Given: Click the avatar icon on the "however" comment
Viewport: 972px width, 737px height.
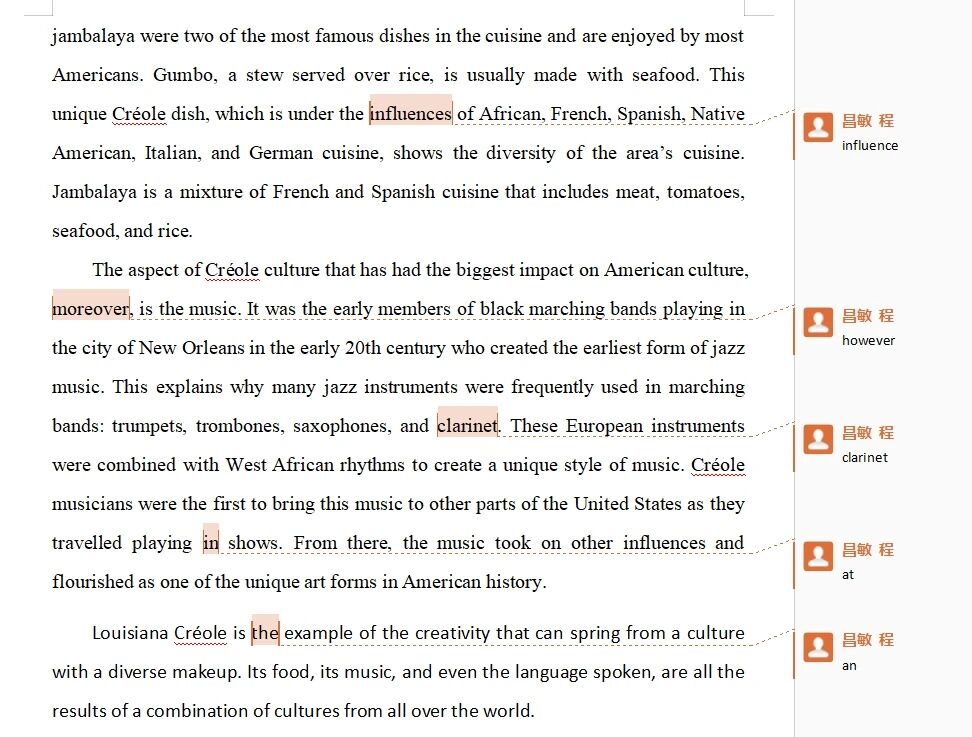Looking at the screenshot, I should [x=819, y=322].
